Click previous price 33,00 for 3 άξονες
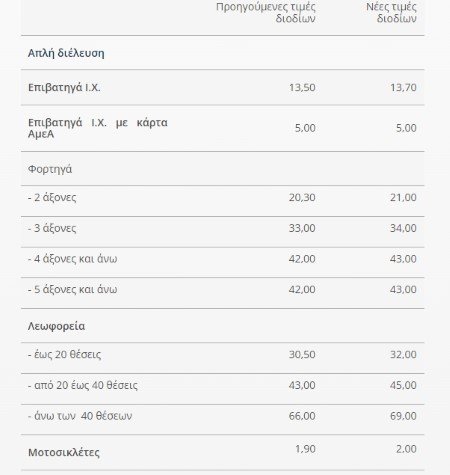450x475 pixels. (x=302, y=228)
